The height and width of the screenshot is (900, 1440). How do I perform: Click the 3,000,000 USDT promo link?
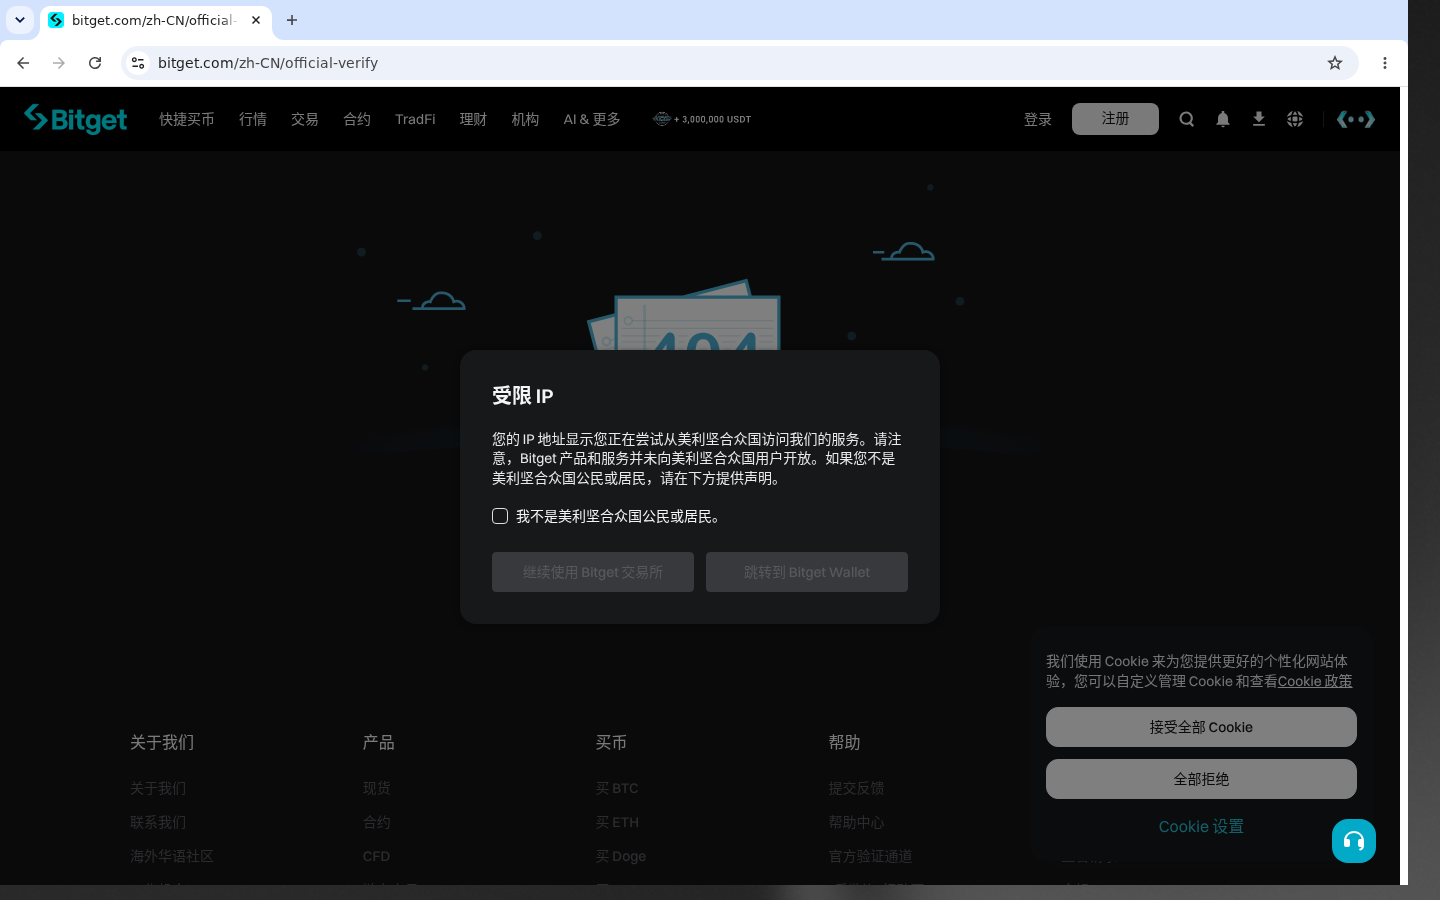click(702, 119)
